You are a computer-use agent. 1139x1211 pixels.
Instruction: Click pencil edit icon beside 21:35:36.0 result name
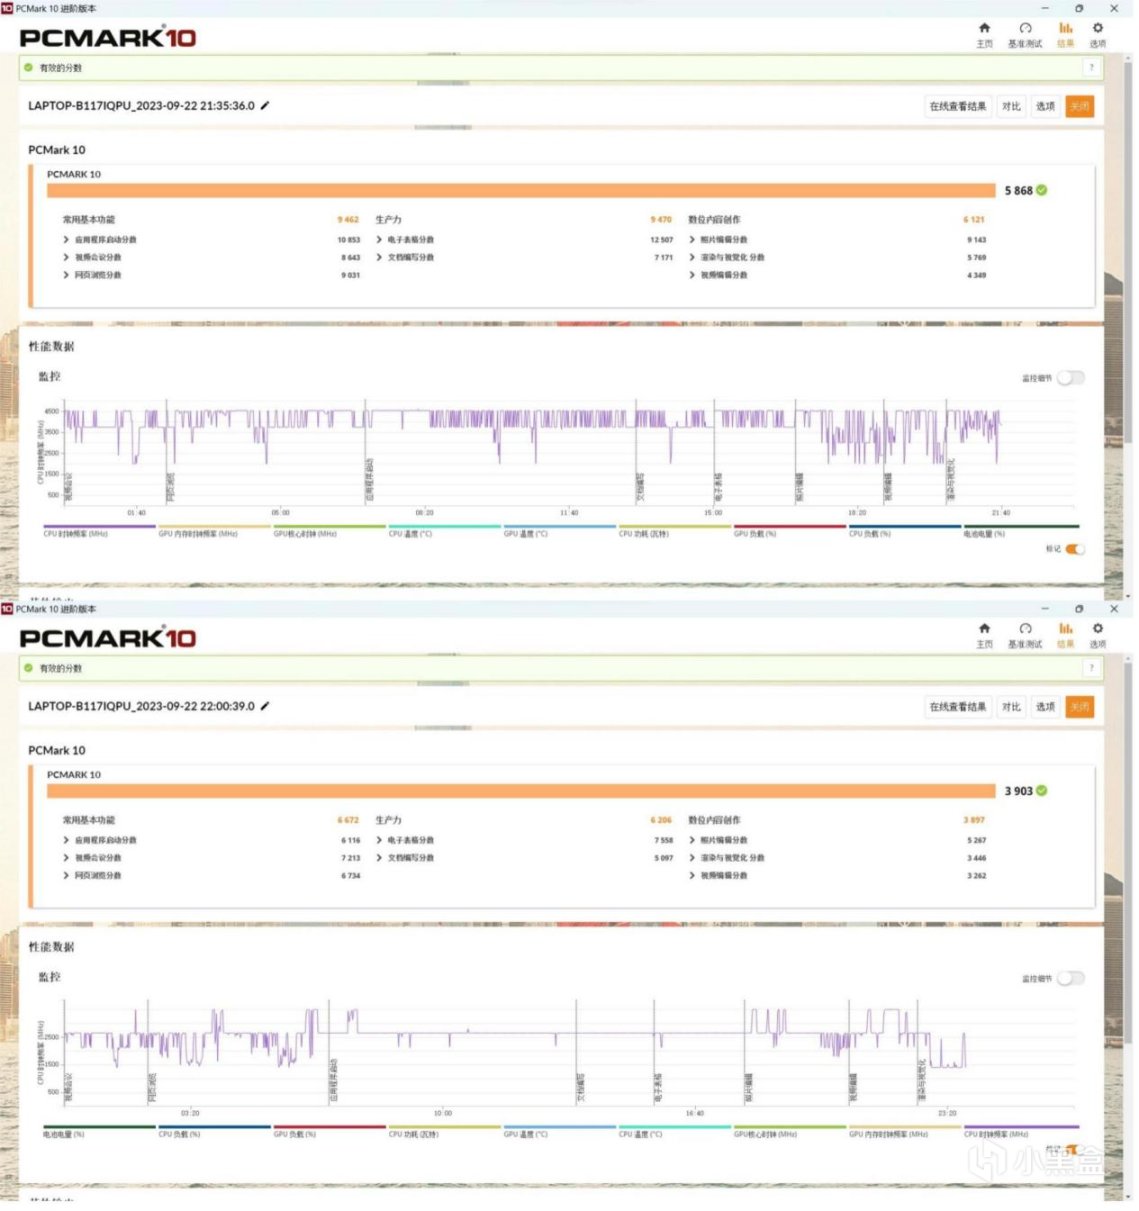(x=265, y=105)
